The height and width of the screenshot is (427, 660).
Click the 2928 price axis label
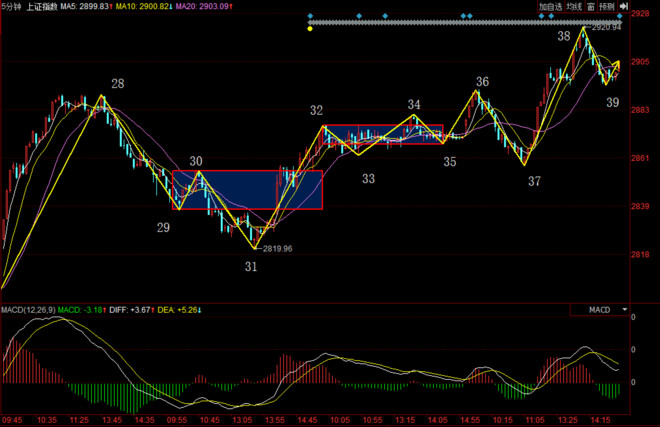click(640, 13)
